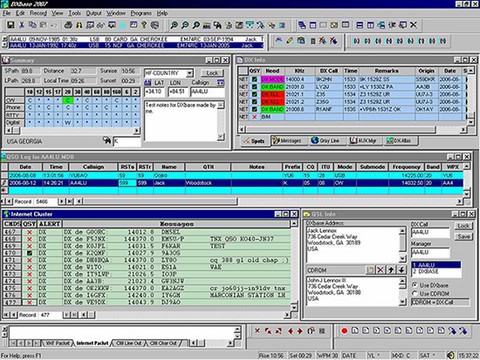Select the Use CDROM radio button
This screenshot has width=480, height=360.
415,294
